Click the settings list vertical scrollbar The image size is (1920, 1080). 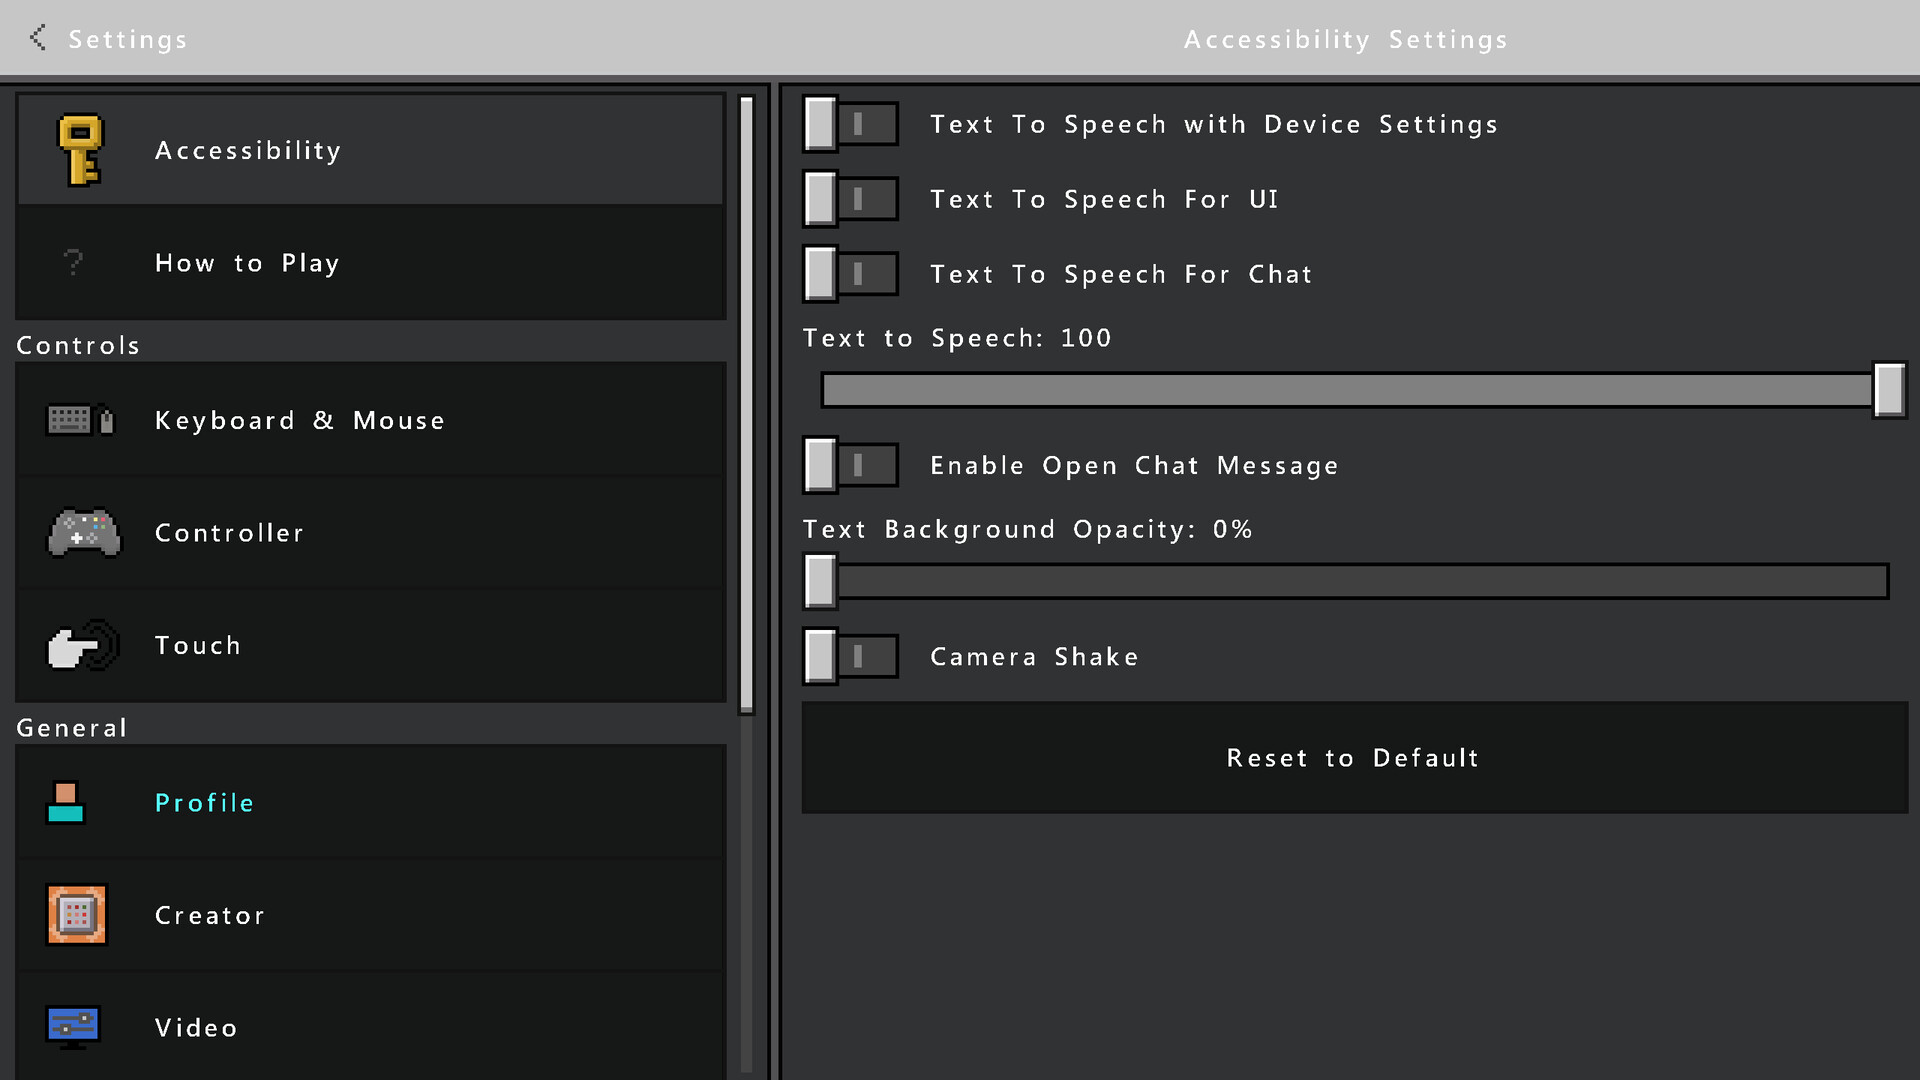(x=746, y=405)
